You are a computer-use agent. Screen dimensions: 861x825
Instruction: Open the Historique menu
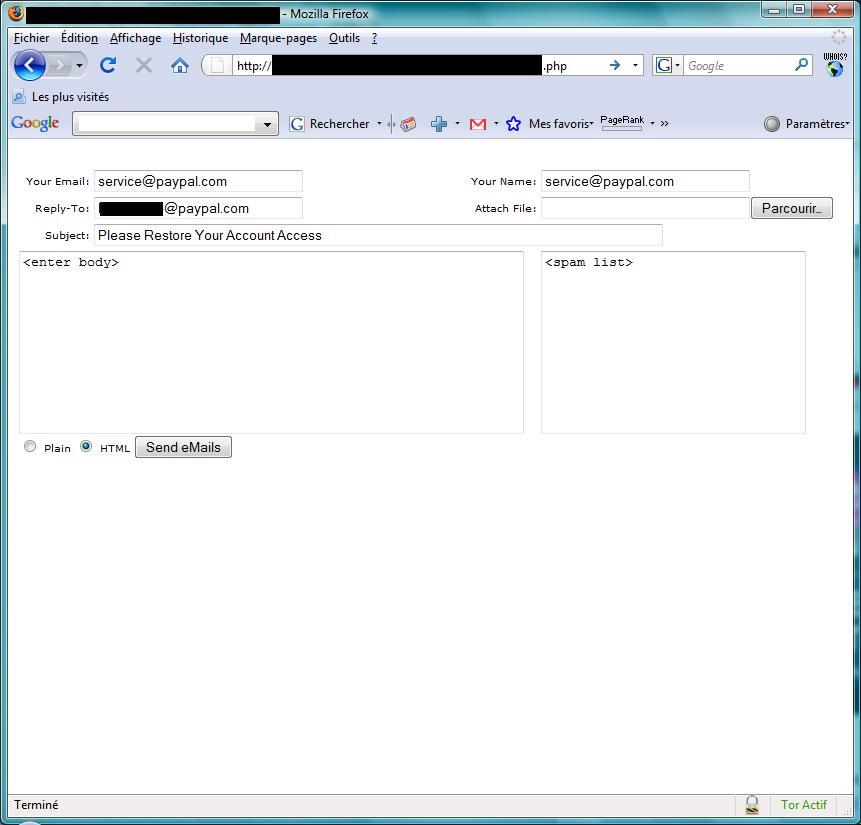[200, 38]
